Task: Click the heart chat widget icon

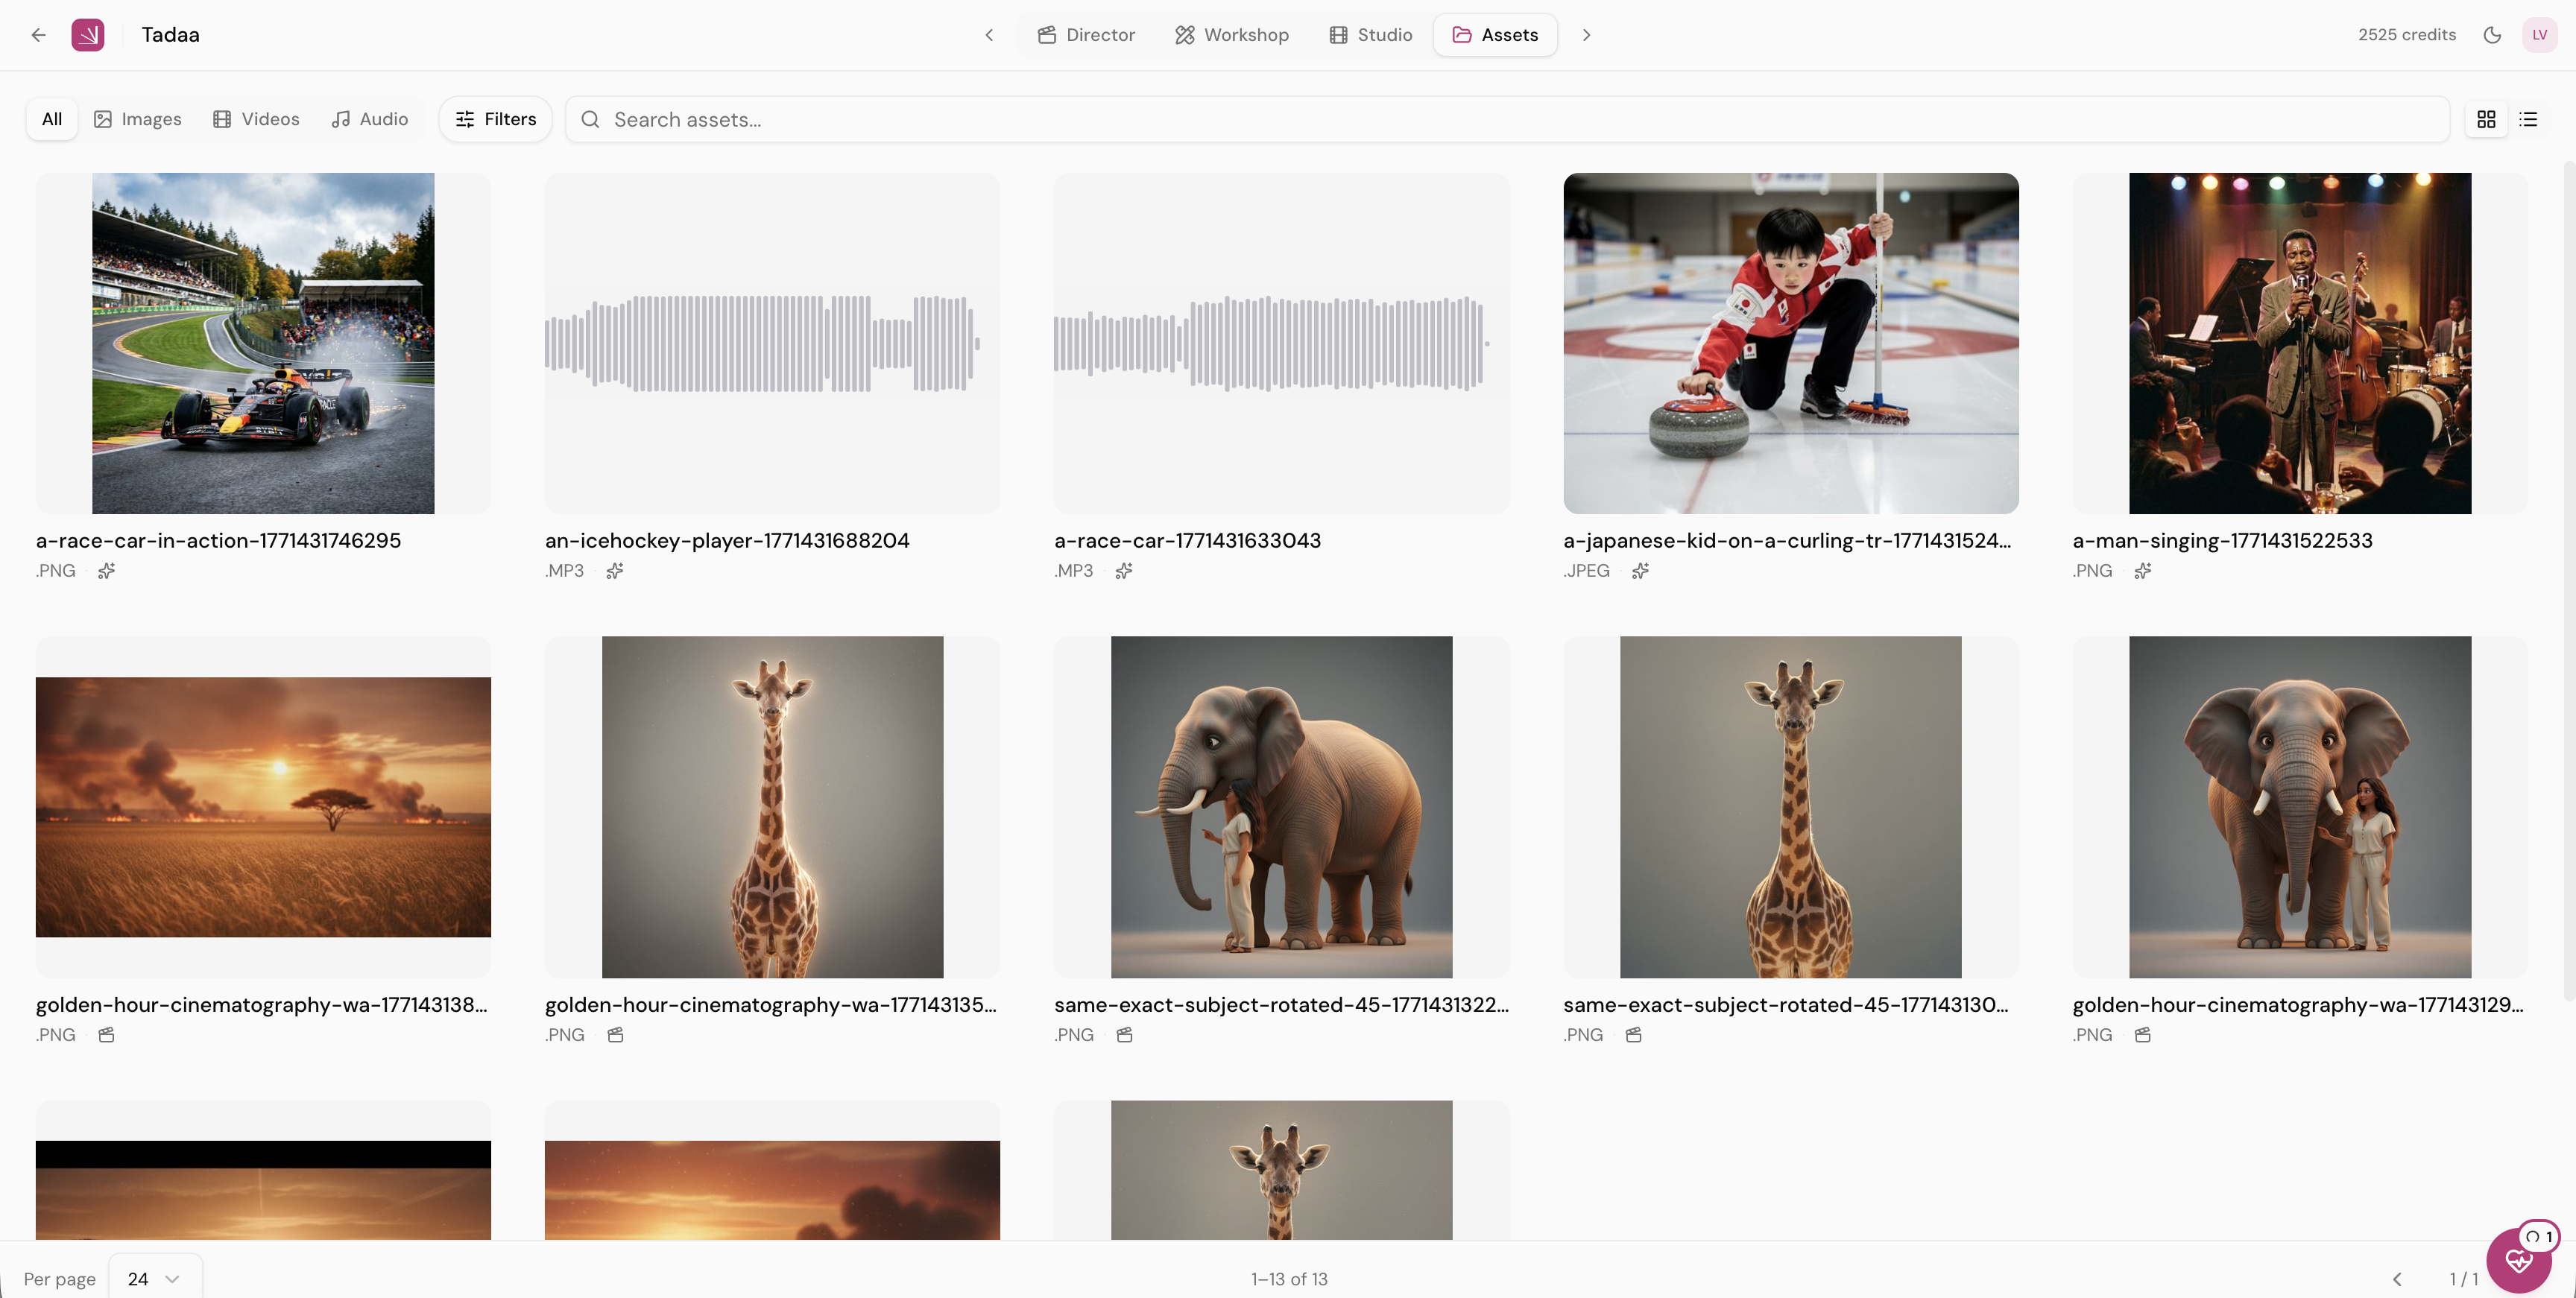Action: coord(2518,1260)
